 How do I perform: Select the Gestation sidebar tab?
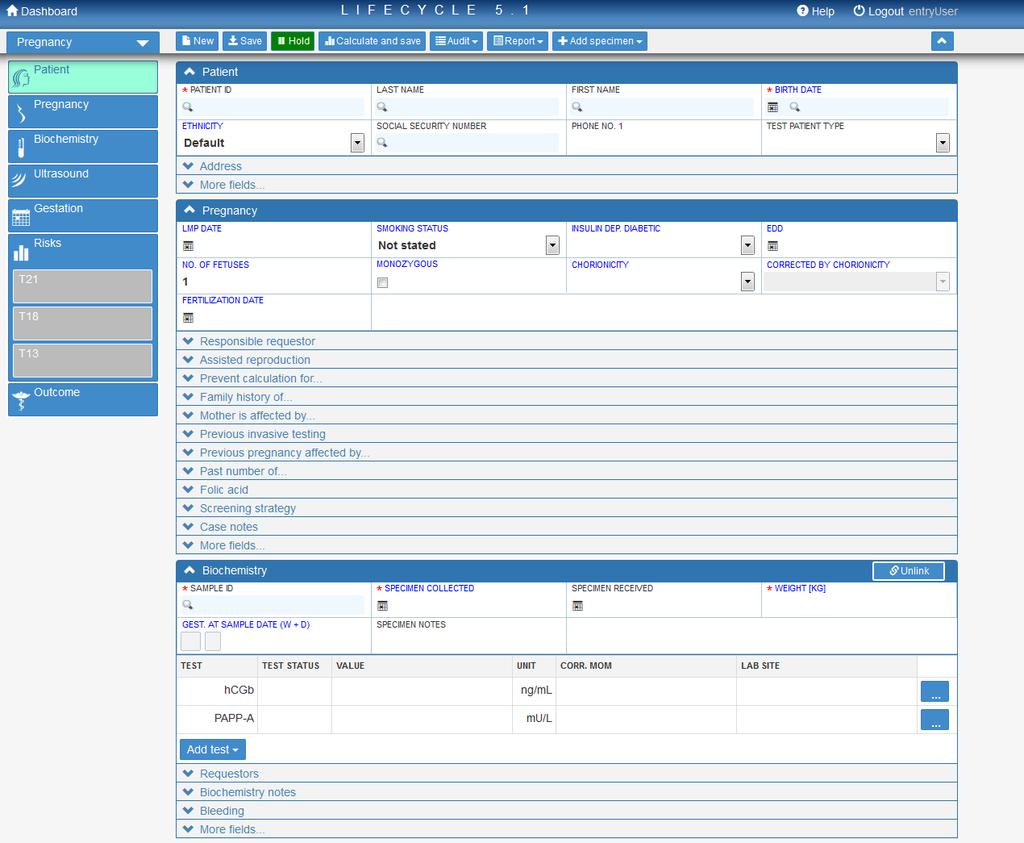[x=83, y=215]
